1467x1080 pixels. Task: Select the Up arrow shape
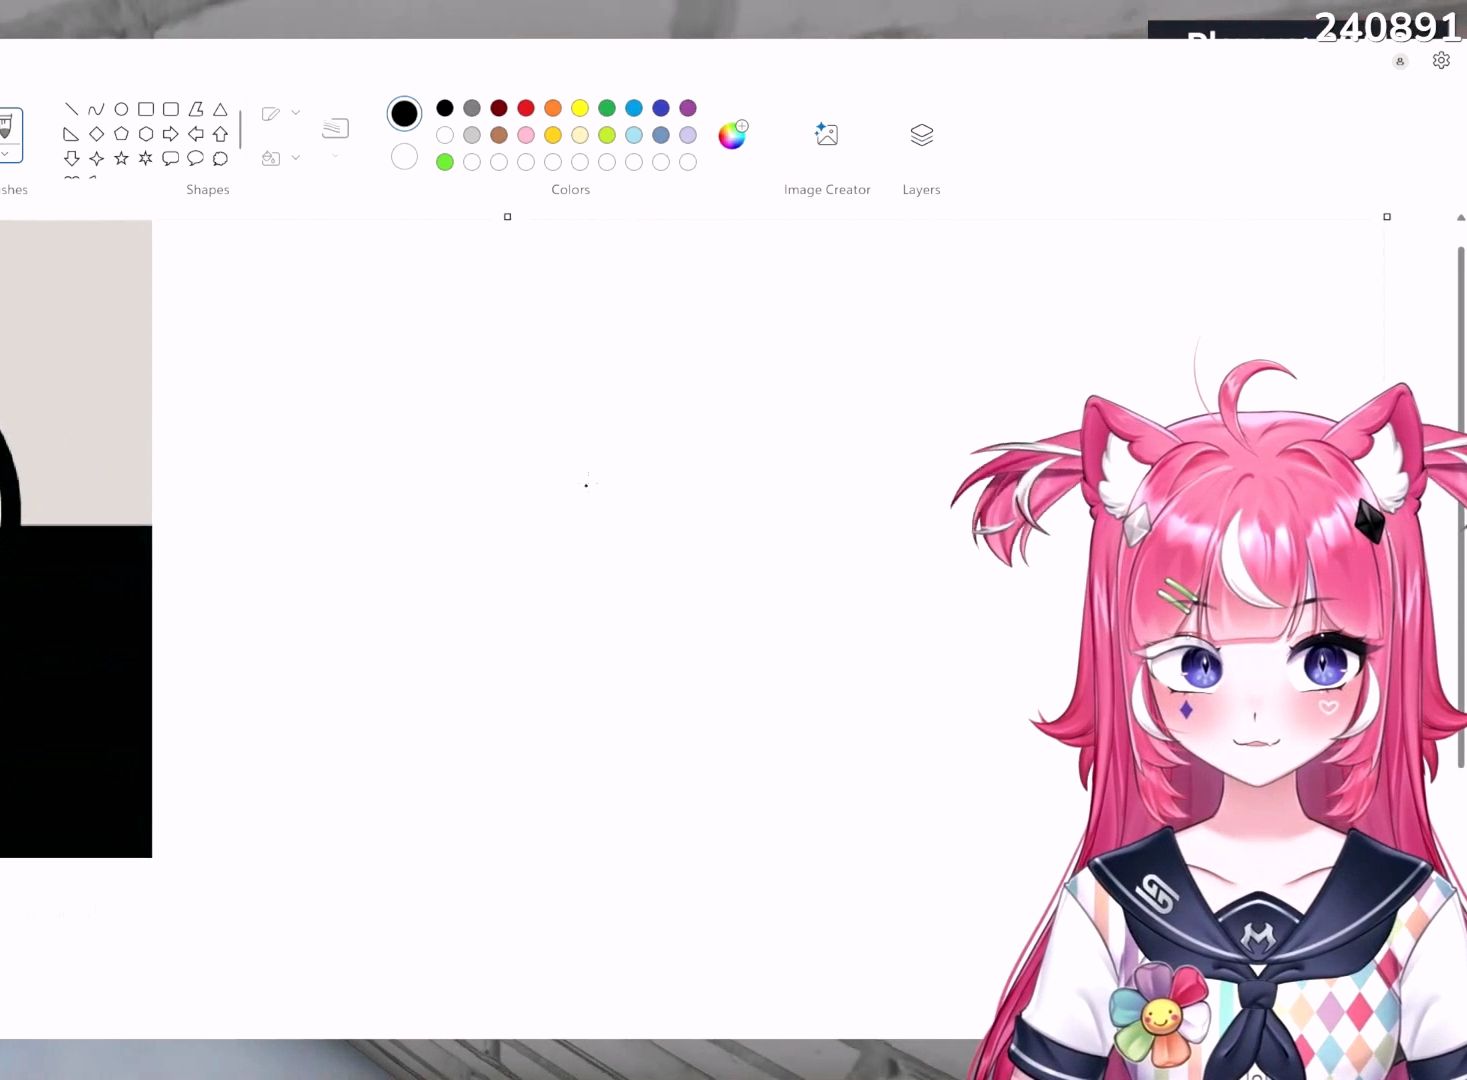pyautogui.click(x=220, y=134)
